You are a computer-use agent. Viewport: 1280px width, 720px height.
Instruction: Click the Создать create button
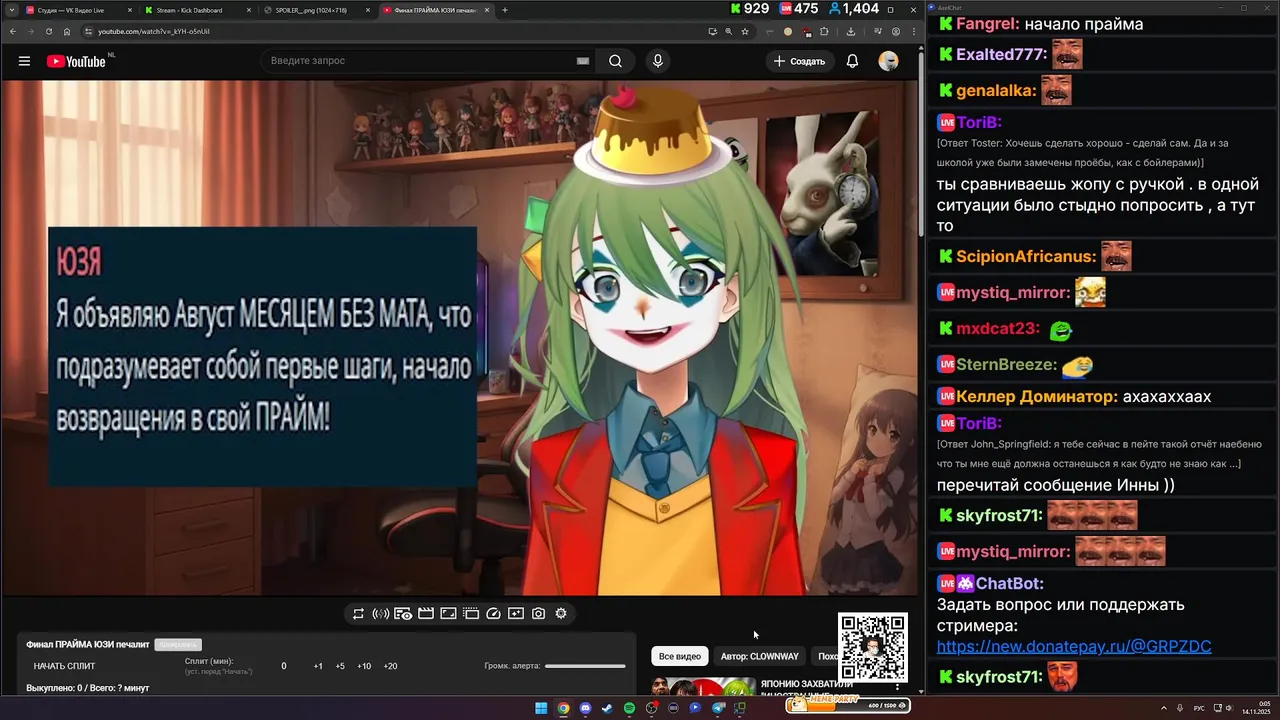coord(800,61)
